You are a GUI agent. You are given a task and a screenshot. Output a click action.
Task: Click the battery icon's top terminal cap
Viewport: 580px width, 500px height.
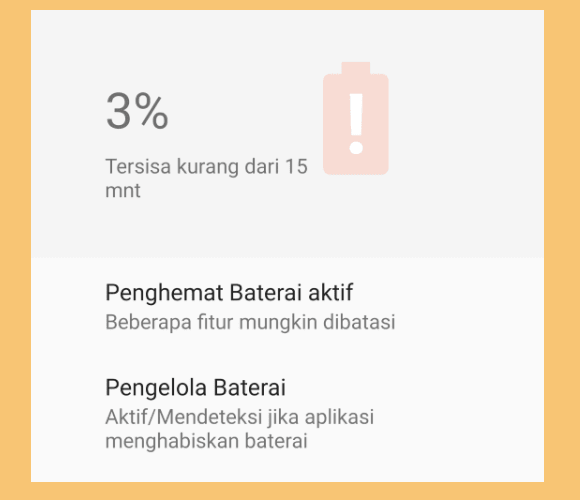[356, 68]
